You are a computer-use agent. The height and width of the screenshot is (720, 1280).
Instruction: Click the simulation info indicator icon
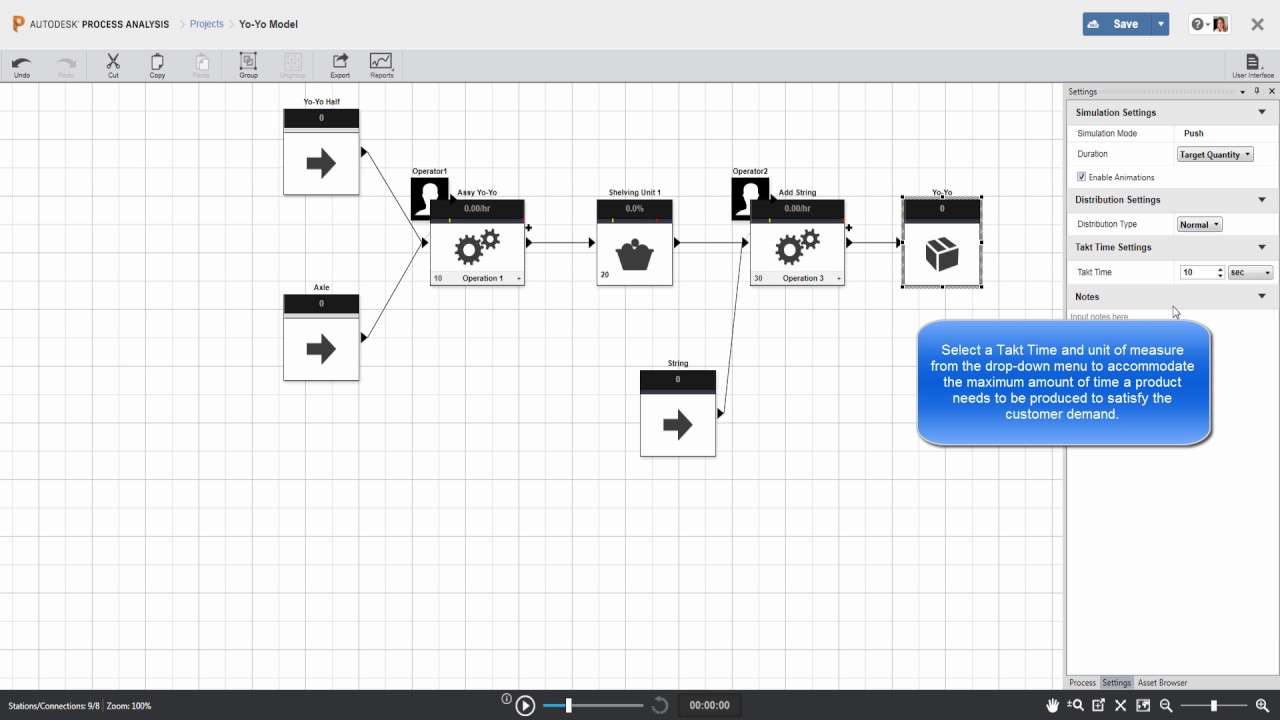pyautogui.click(x=507, y=699)
